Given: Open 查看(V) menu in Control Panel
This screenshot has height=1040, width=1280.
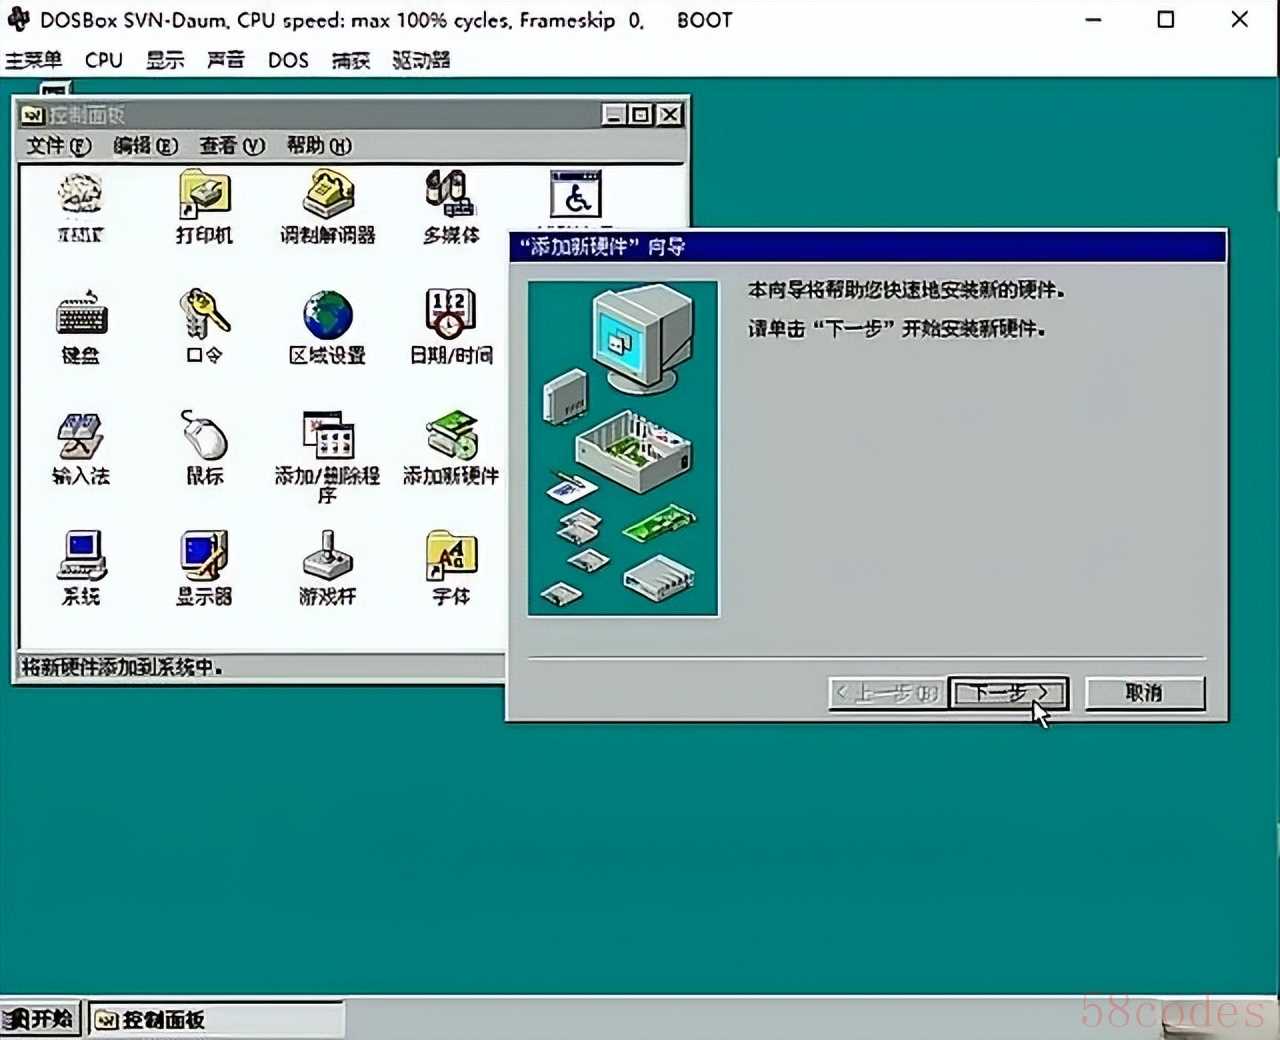Looking at the screenshot, I should pyautogui.click(x=232, y=146).
